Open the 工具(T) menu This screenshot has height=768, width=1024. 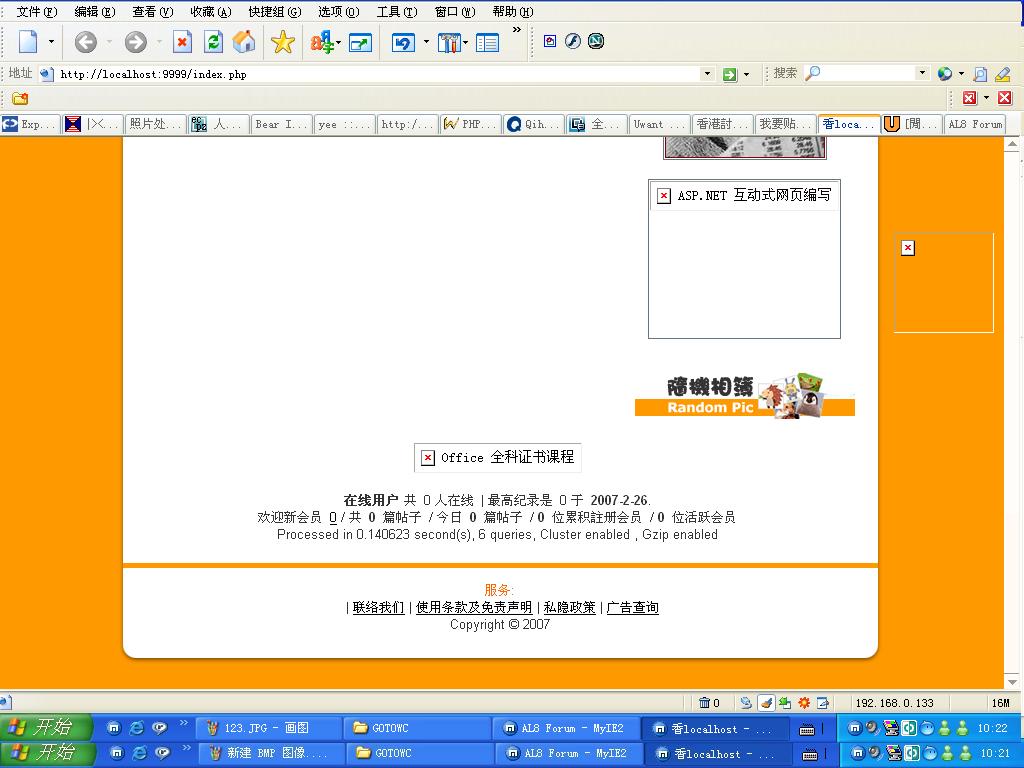[396, 12]
